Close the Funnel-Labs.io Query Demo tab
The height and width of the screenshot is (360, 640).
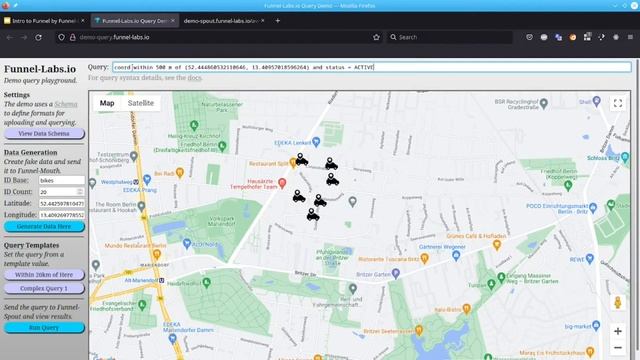tap(173, 20)
